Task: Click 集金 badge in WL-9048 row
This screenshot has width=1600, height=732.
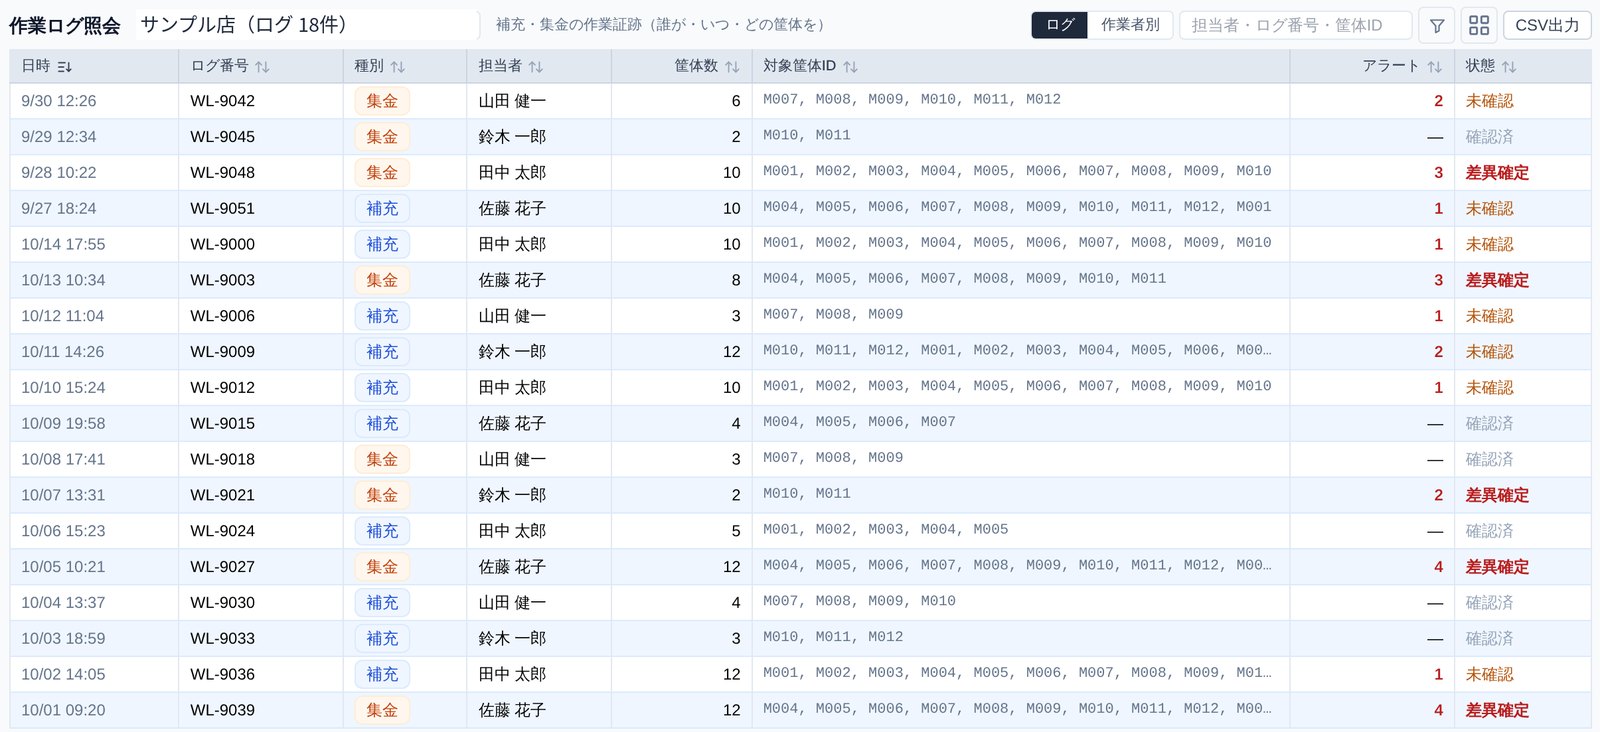Action: coord(382,173)
